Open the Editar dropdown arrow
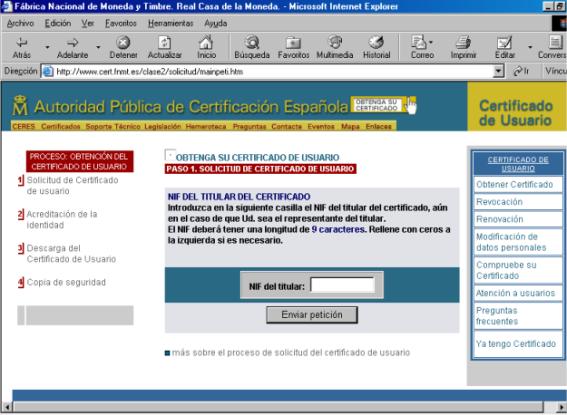The height and width of the screenshot is (415, 567). (x=530, y=47)
